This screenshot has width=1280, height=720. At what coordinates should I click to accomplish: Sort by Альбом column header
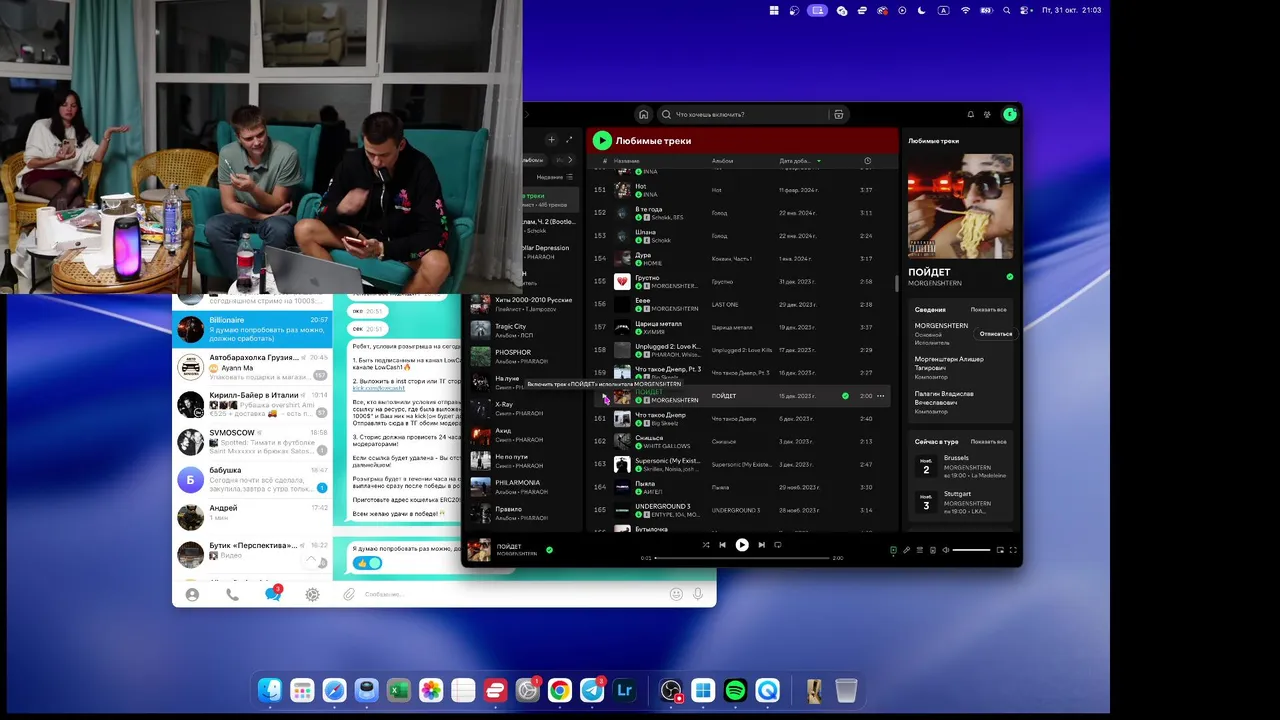[722, 161]
